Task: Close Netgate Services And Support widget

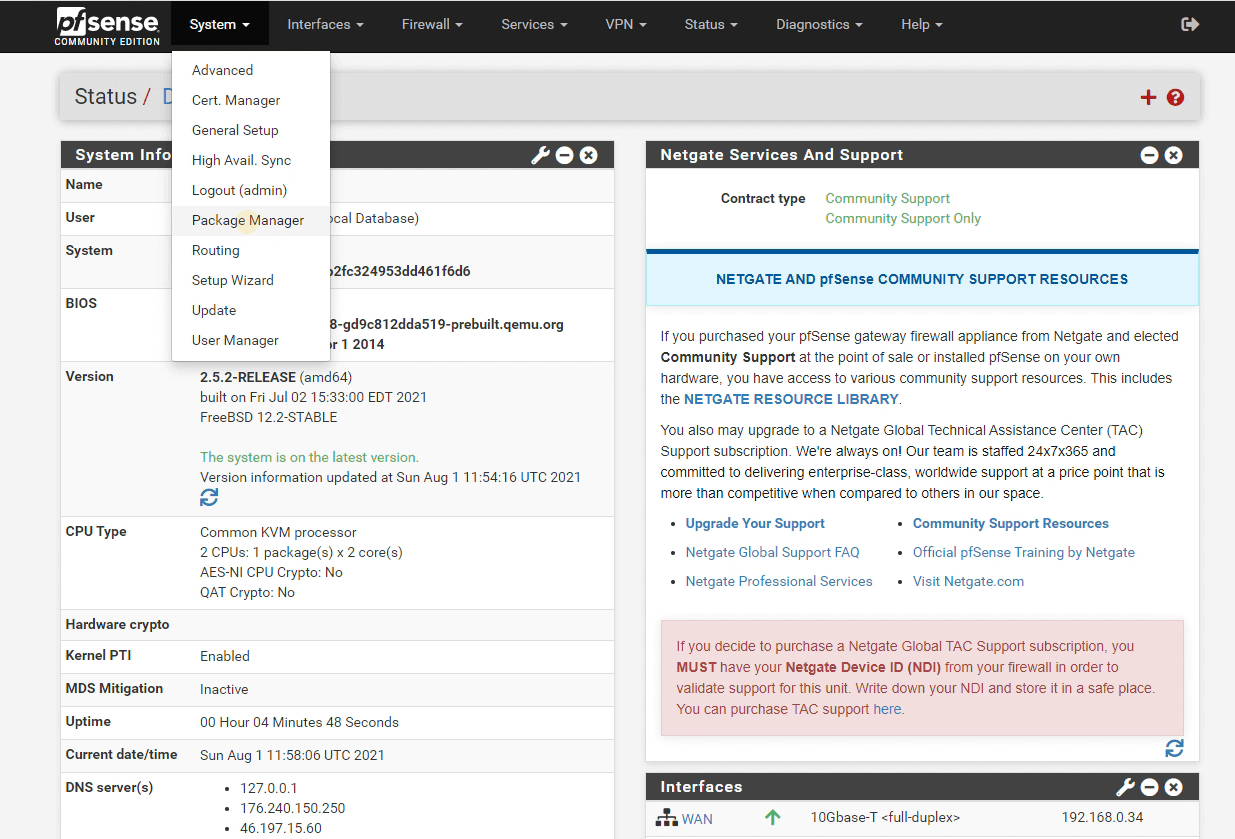Action: 1174,155
